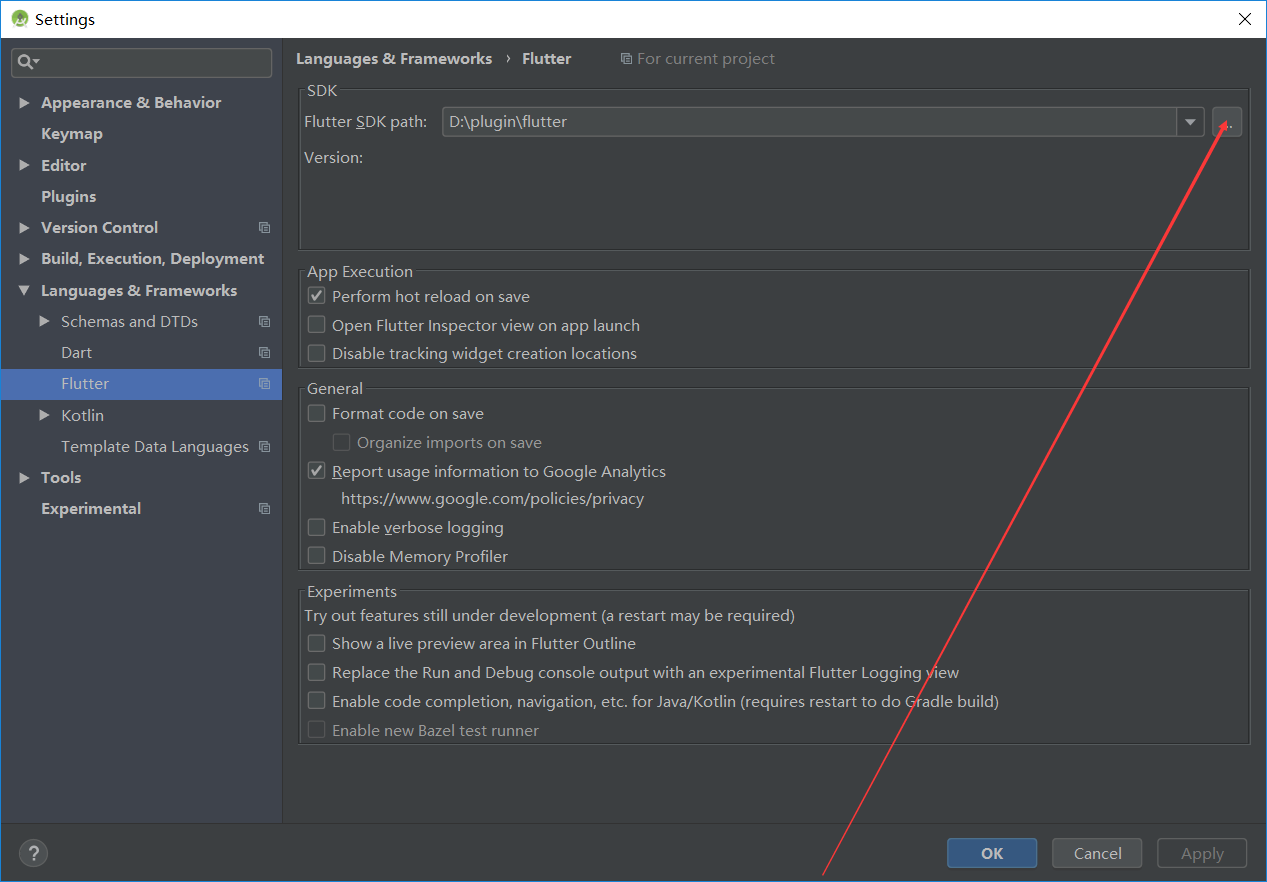Focus the settings search box
Viewport: 1267px width, 882px height.
tap(142, 62)
